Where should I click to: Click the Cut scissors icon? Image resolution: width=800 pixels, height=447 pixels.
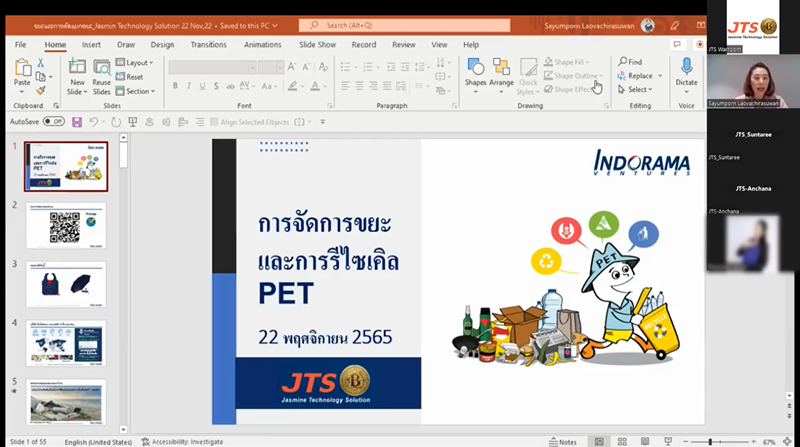pos(41,63)
